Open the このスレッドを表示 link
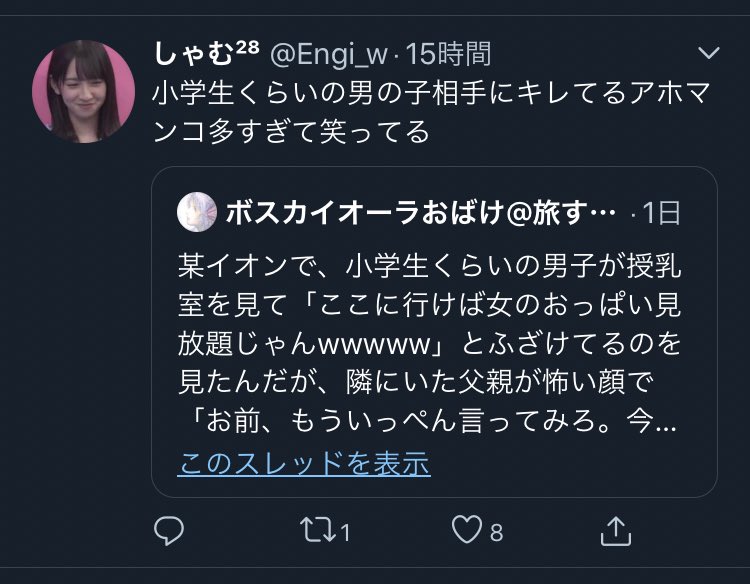 [x=304, y=463]
